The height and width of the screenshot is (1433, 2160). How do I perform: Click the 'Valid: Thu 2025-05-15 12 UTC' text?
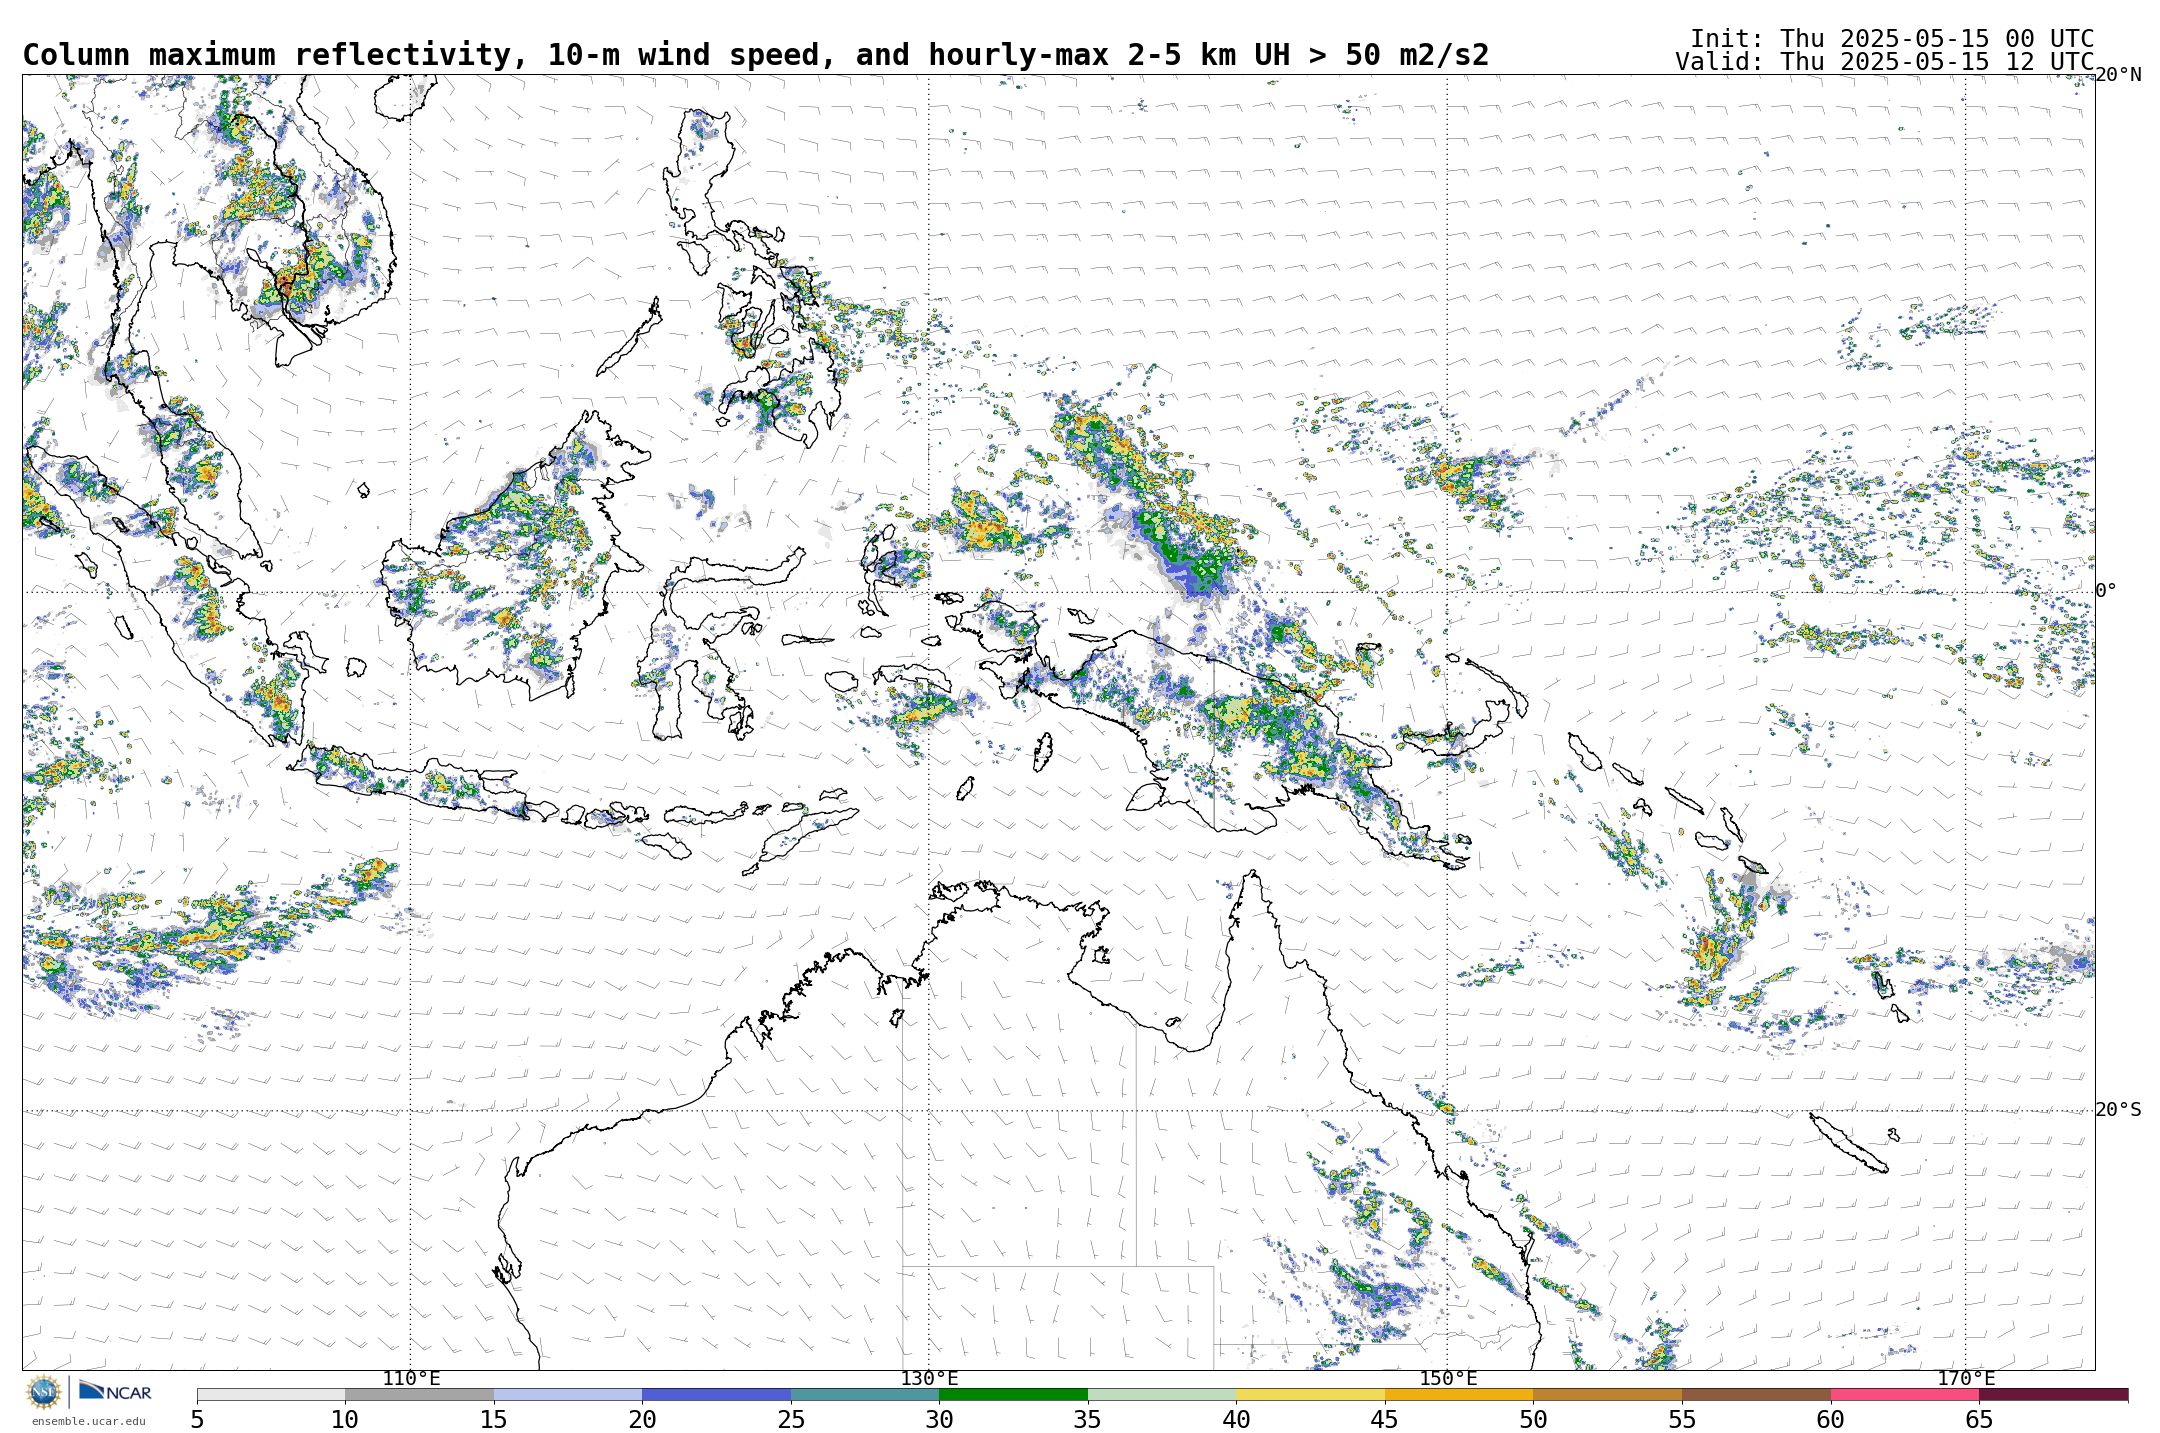pyautogui.click(x=1885, y=62)
